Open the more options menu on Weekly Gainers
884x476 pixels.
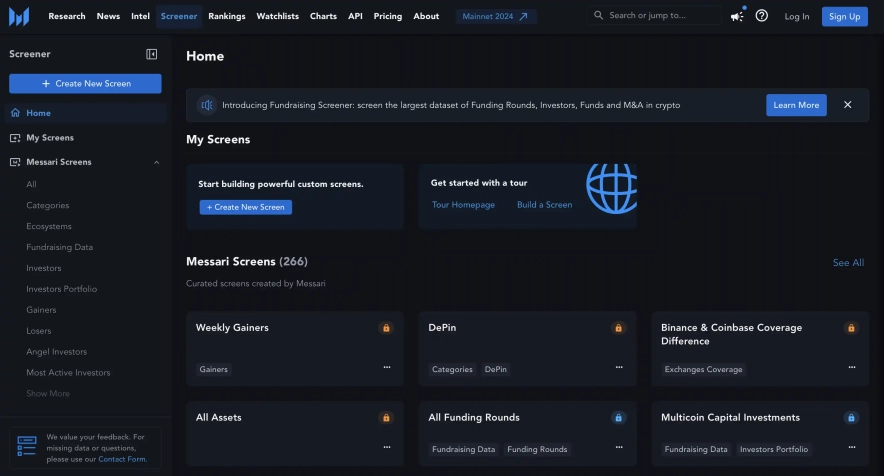click(x=386, y=367)
